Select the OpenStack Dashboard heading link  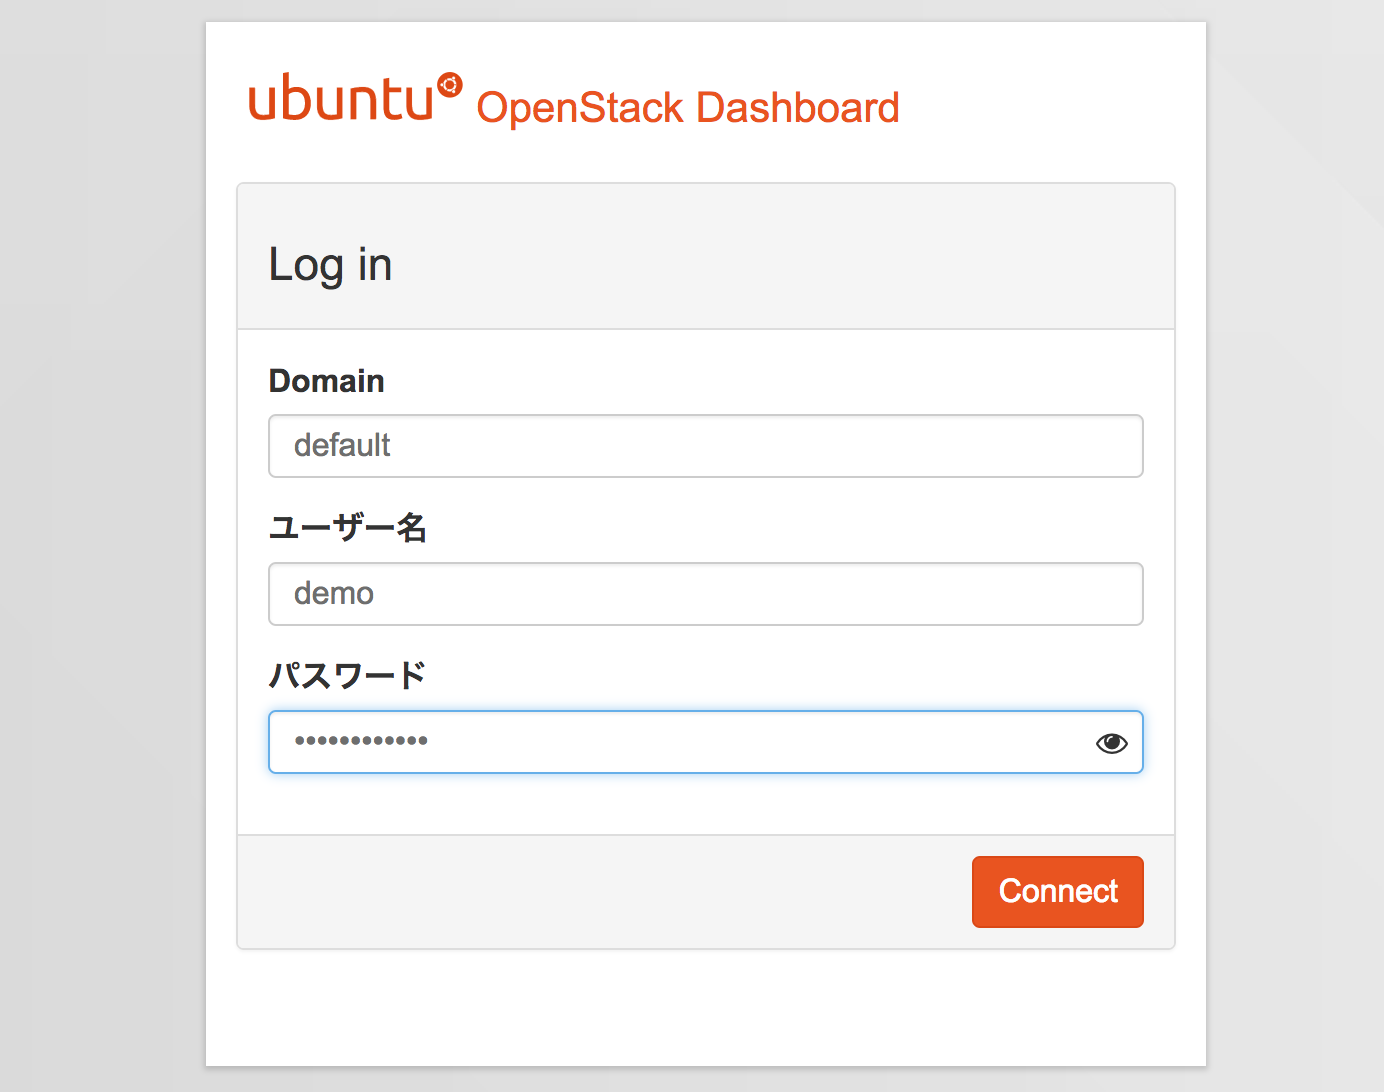(688, 107)
